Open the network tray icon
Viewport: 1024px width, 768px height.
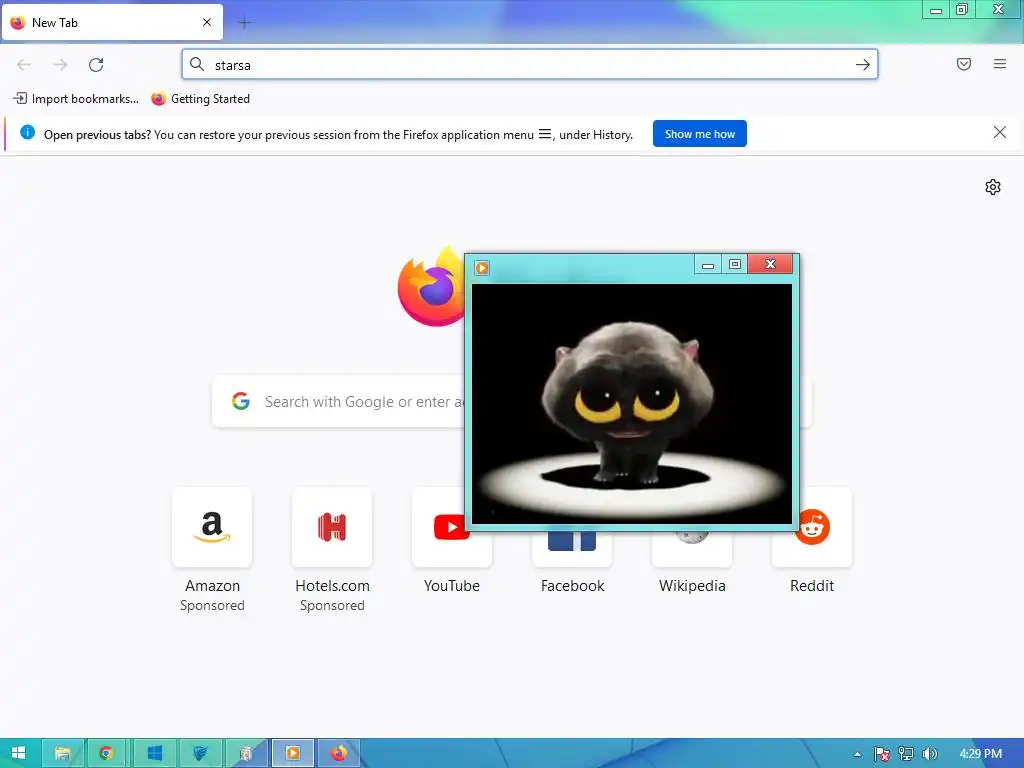click(906, 754)
